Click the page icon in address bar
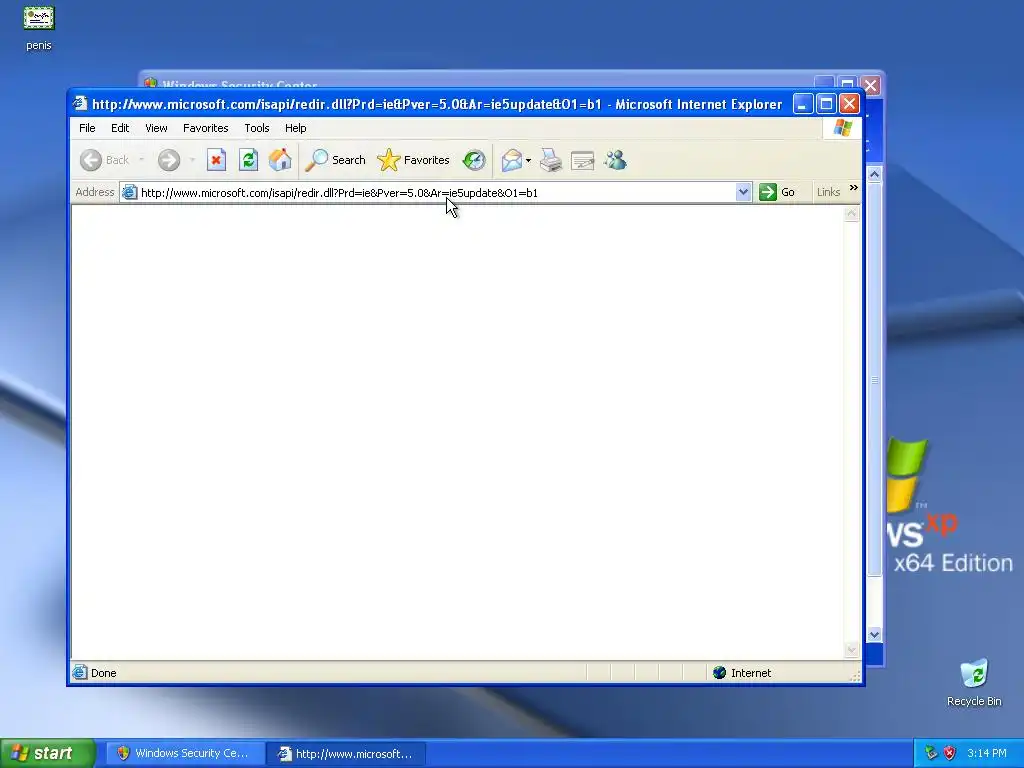The width and height of the screenshot is (1024, 768). pyautogui.click(x=129, y=193)
